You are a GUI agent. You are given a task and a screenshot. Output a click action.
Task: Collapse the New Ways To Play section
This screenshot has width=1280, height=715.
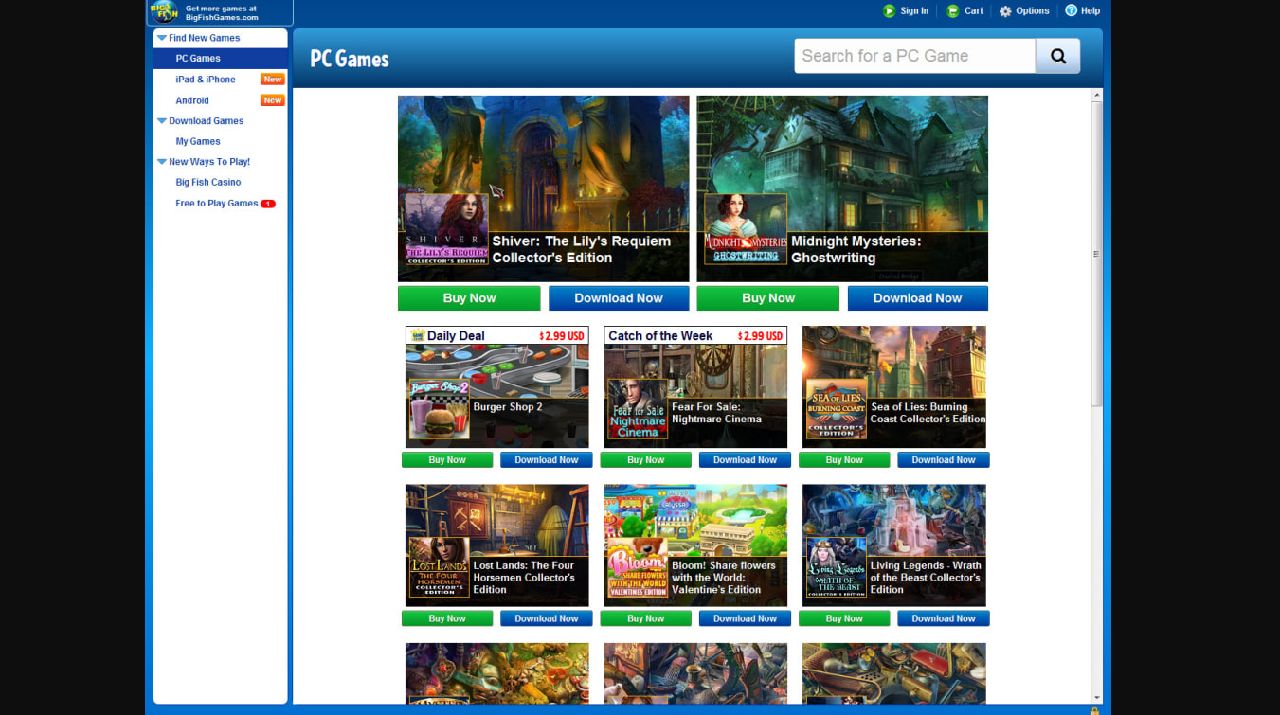click(162, 162)
